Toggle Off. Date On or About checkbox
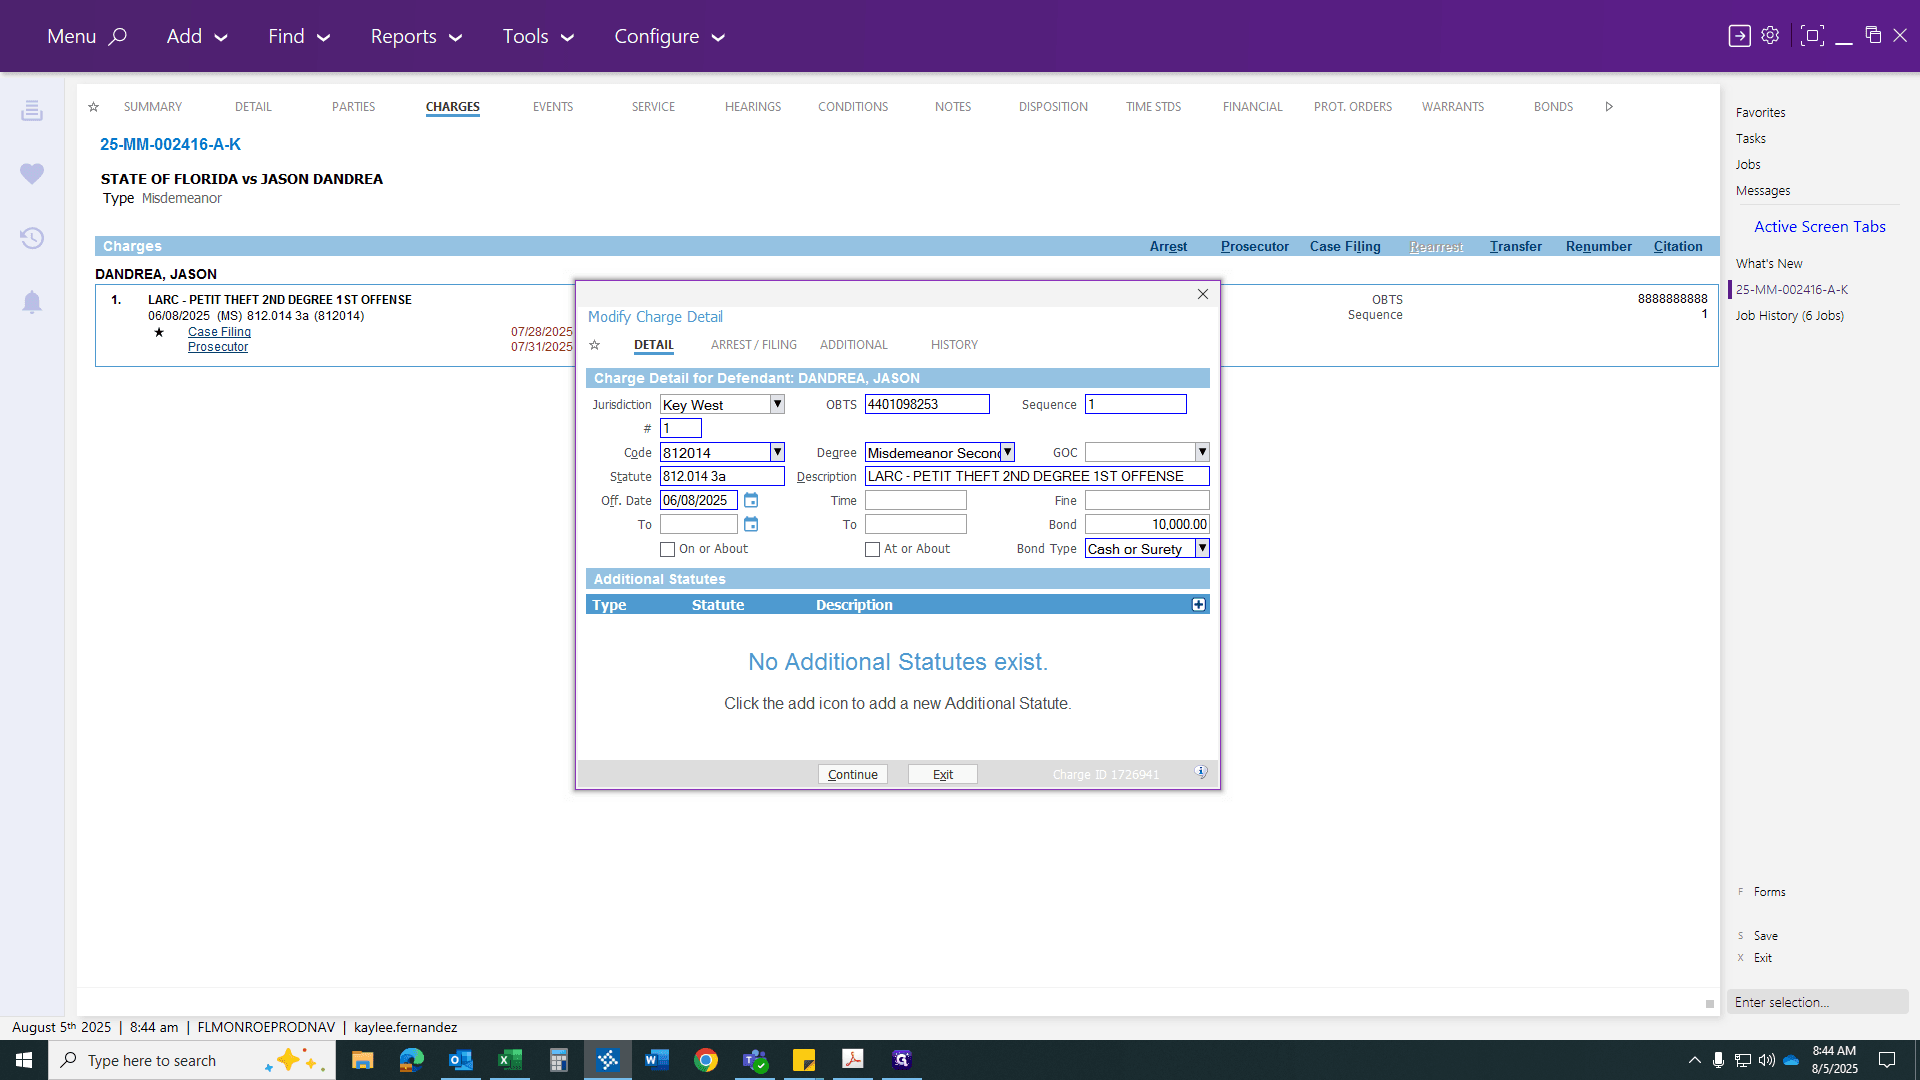Viewport: 1920px width, 1080px height. tap(667, 549)
